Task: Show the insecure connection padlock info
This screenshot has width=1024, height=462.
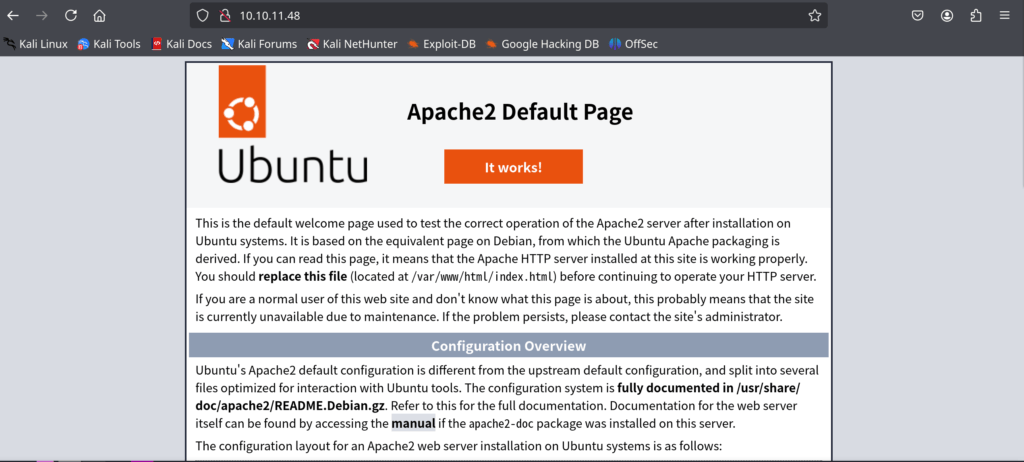Action: (x=225, y=16)
